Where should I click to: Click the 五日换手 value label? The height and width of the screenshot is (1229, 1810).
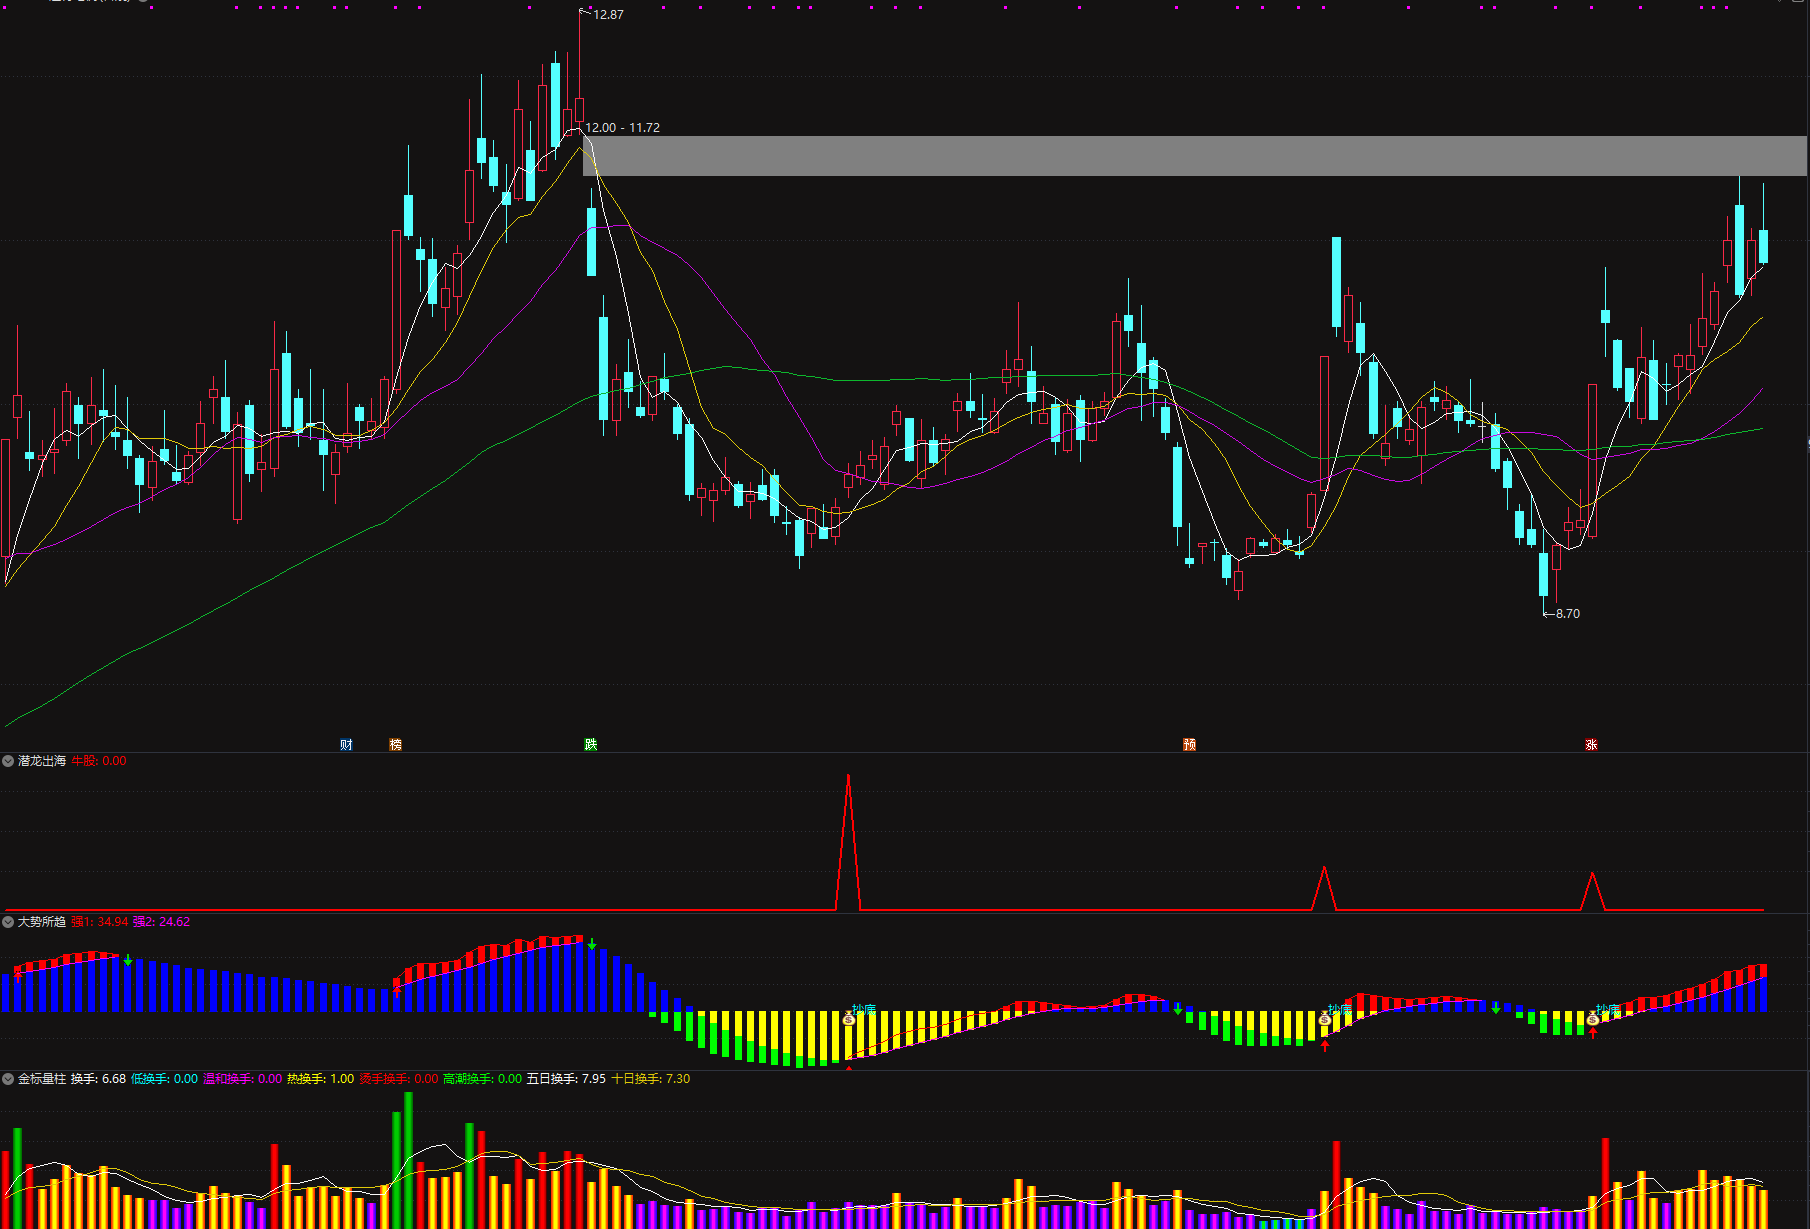[566, 1079]
